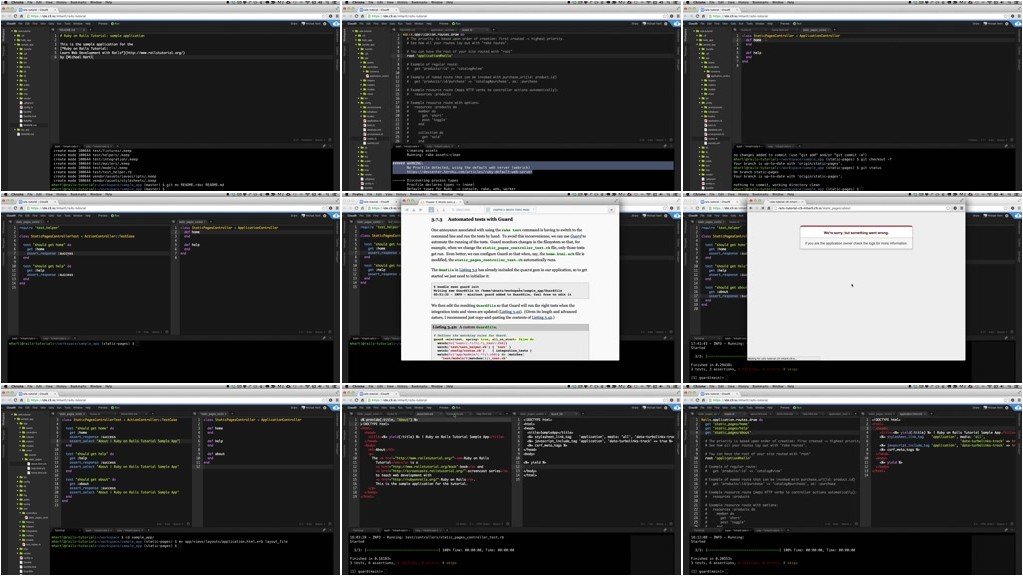Stop loading in the error page browser window
Viewport: 1023px width, 576px height.
point(763,208)
